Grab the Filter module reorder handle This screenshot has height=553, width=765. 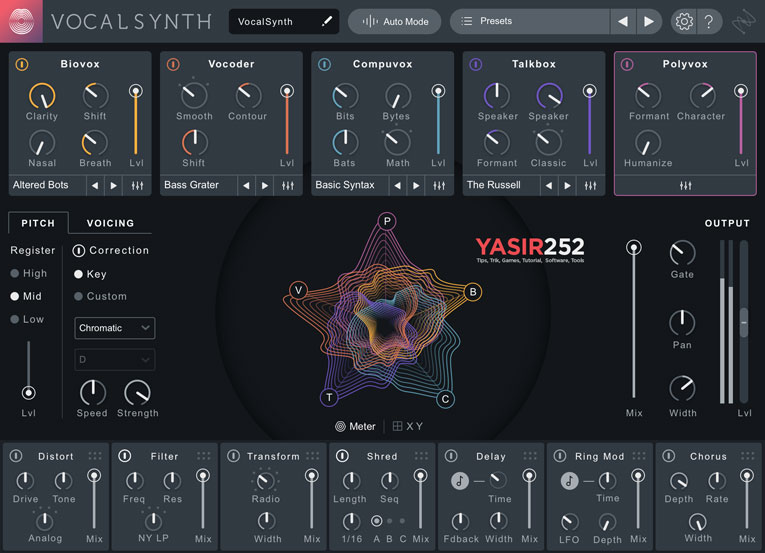coord(203,456)
